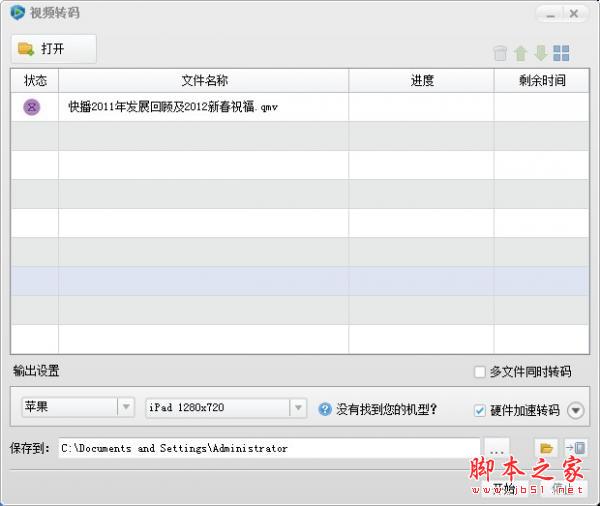
Task: Click the 保存到 path input field
Action: coord(269,448)
